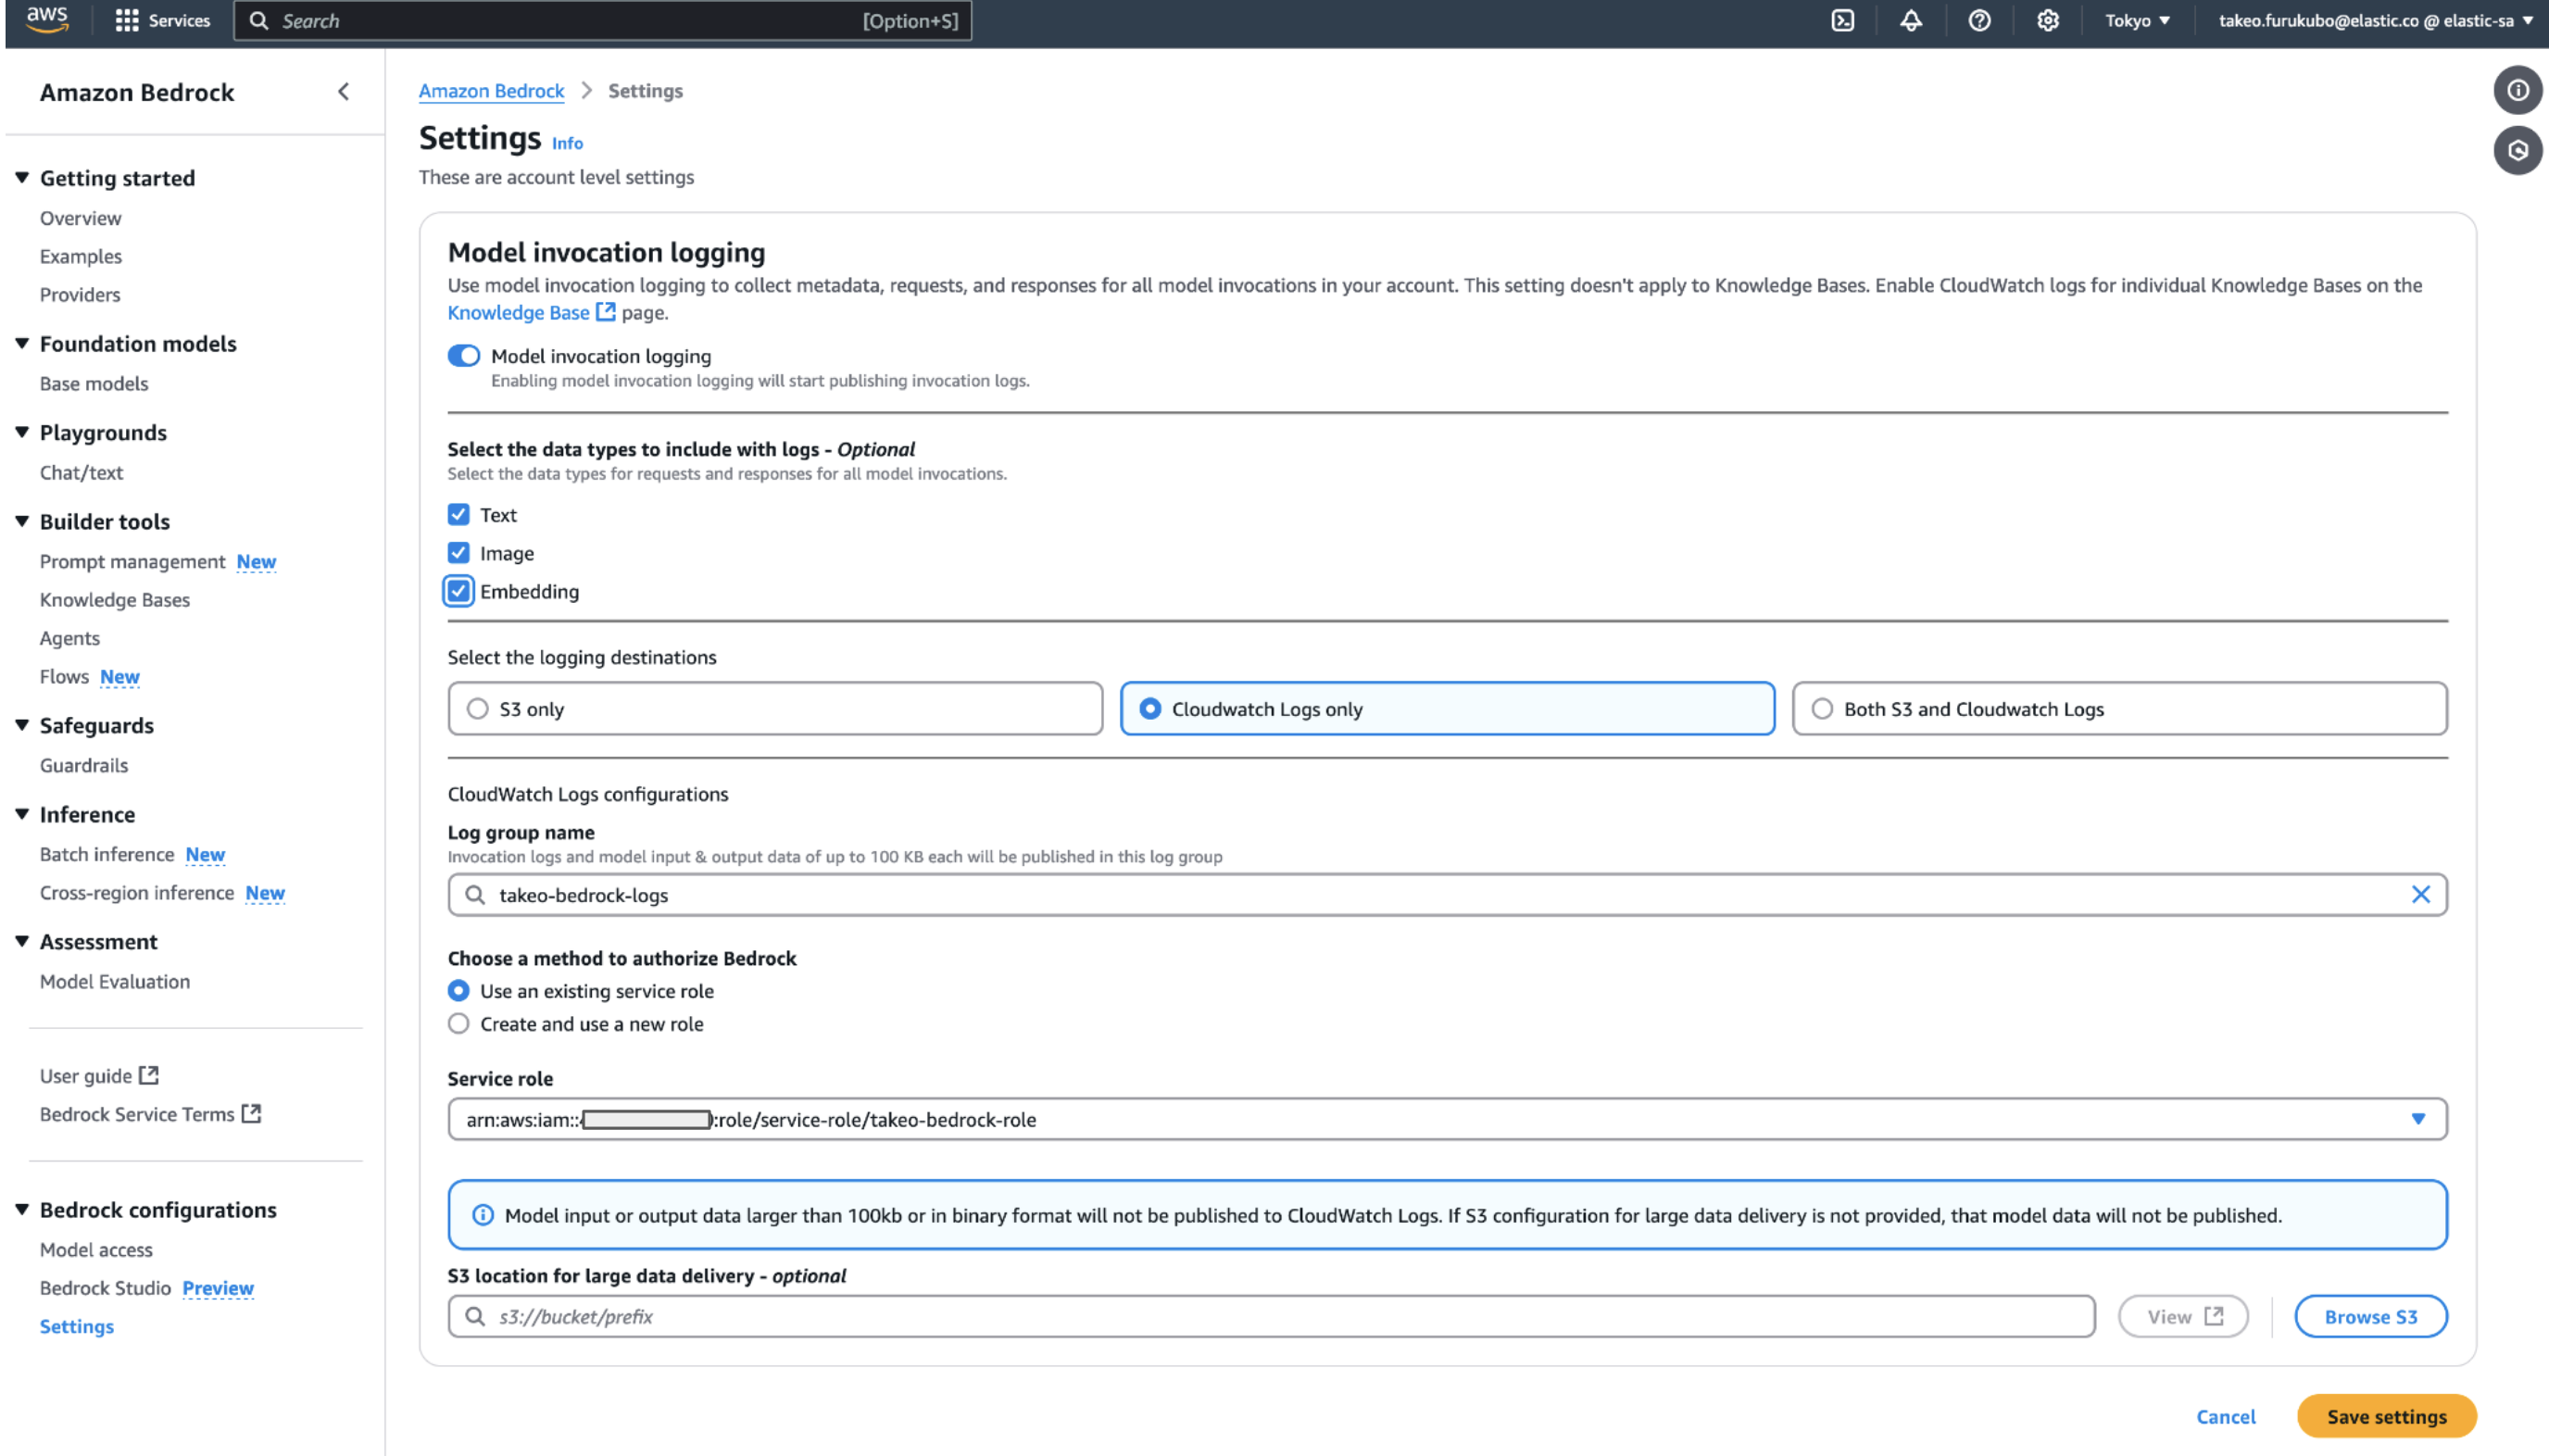Click the settings gear in top bar
The height and width of the screenshot is (1456, 2549).
click(x=2047, y=21)
